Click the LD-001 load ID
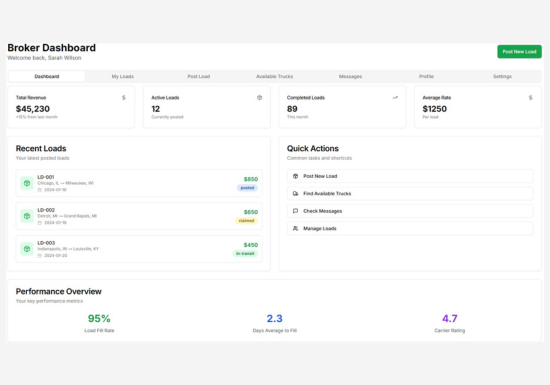 (46, 177)
